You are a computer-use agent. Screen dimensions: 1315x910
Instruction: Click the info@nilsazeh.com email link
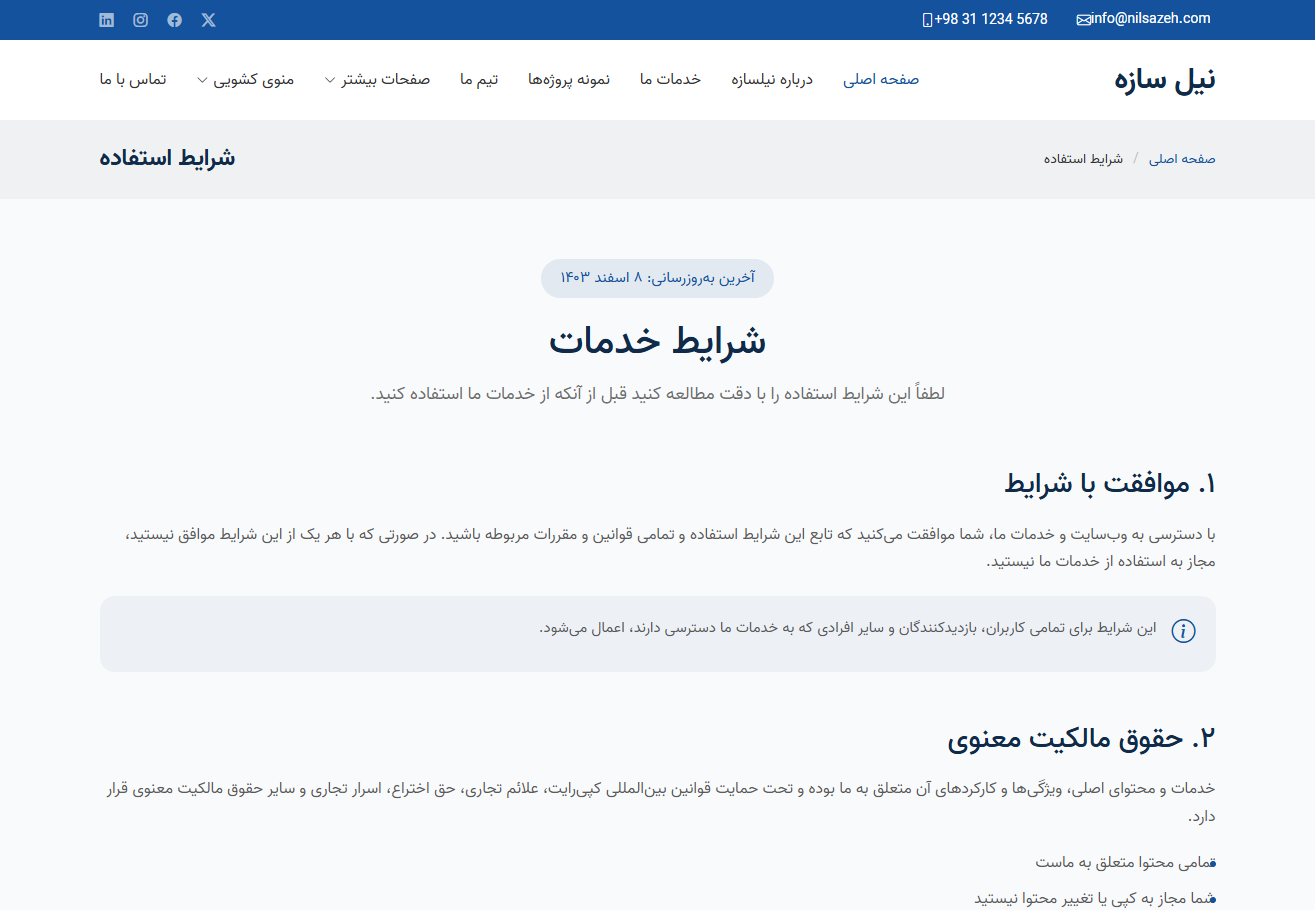1148,18
